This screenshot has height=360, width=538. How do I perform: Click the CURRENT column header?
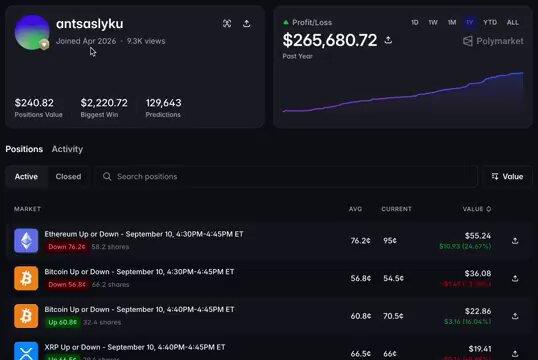tap(396, 209)
